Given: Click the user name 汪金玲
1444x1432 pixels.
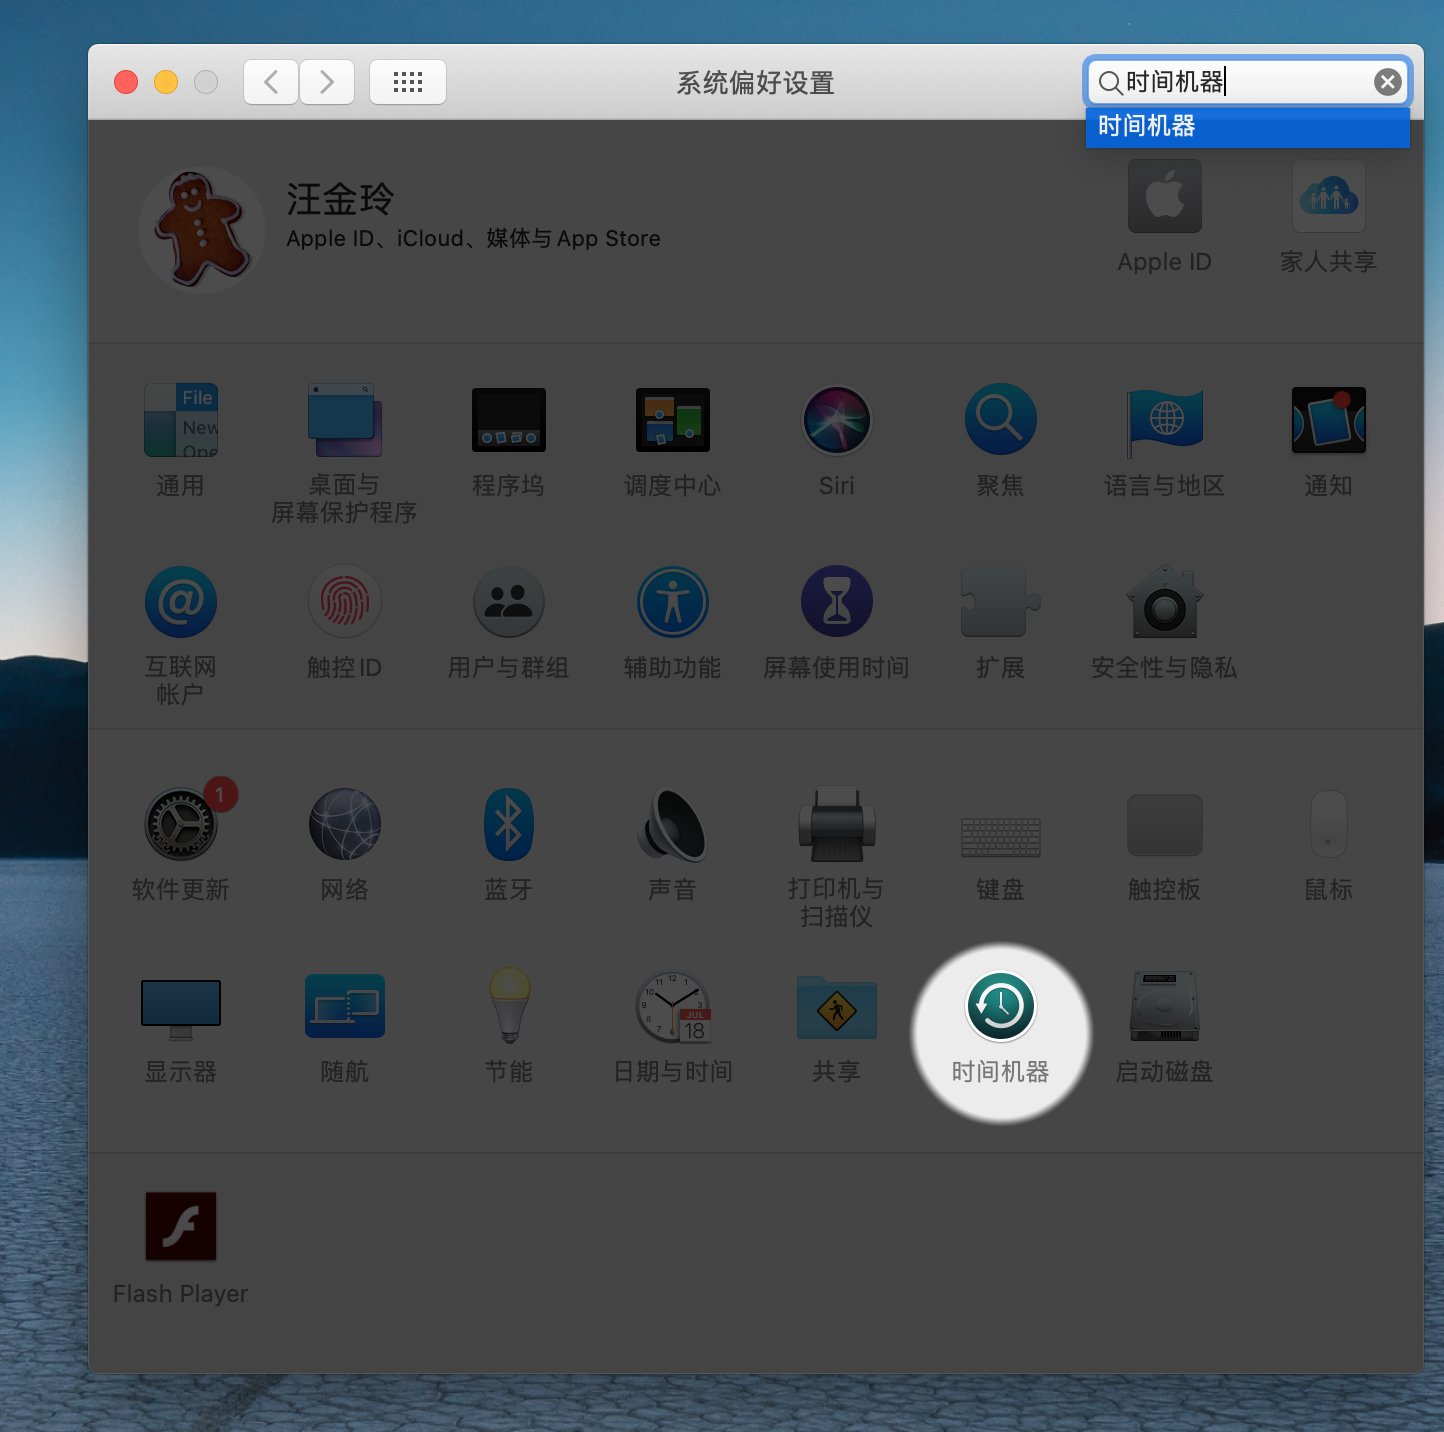Looking at the screenshot, I should (340, 200).
